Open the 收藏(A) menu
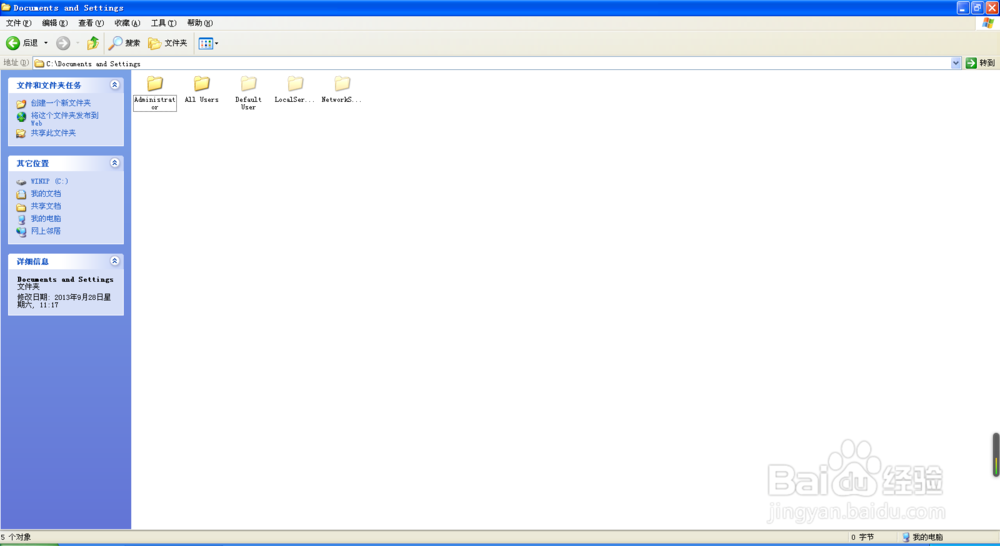The image size is (1000, 546). [x=127, y=23]
